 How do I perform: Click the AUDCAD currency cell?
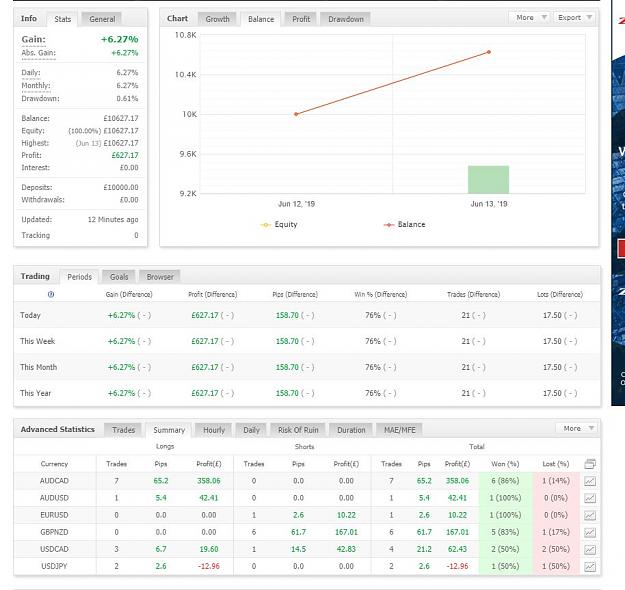(x=54, y=481)
